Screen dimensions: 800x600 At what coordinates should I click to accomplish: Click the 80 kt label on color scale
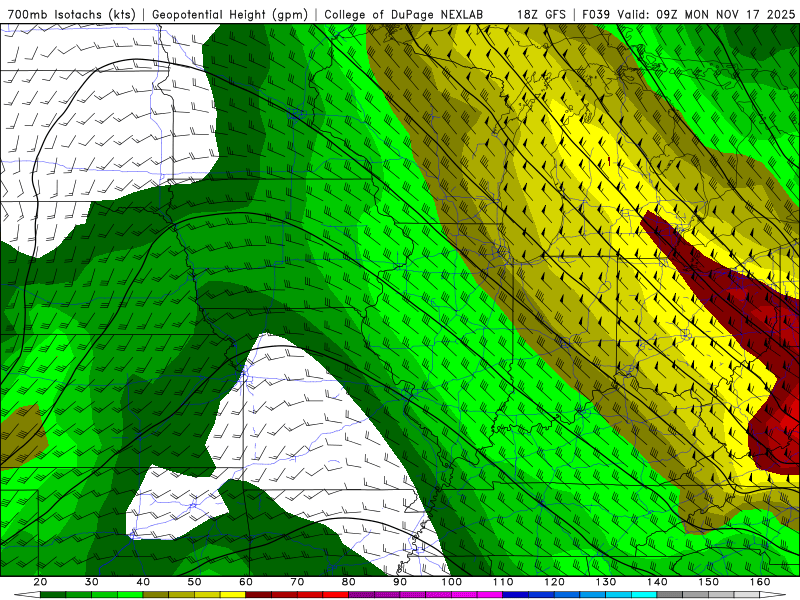click(348, 582)
